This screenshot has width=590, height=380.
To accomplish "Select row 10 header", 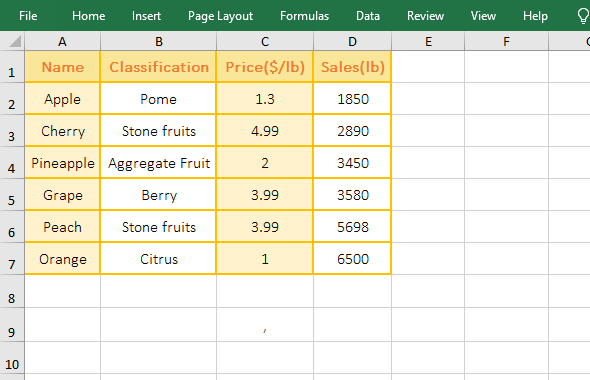I will pos(12,358).
